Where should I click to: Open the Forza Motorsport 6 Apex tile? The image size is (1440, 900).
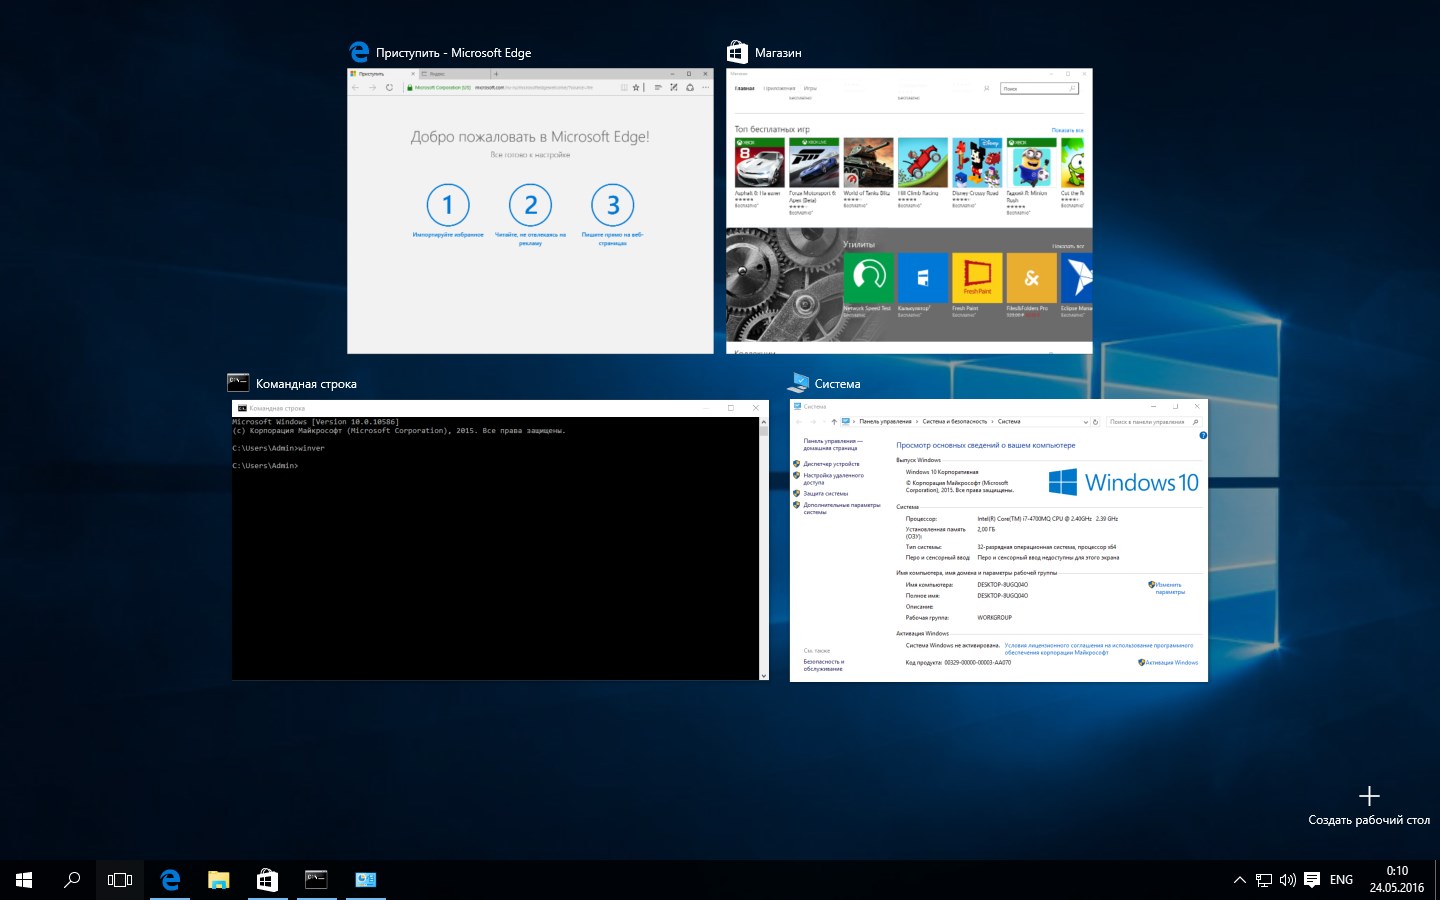(814, 175)
